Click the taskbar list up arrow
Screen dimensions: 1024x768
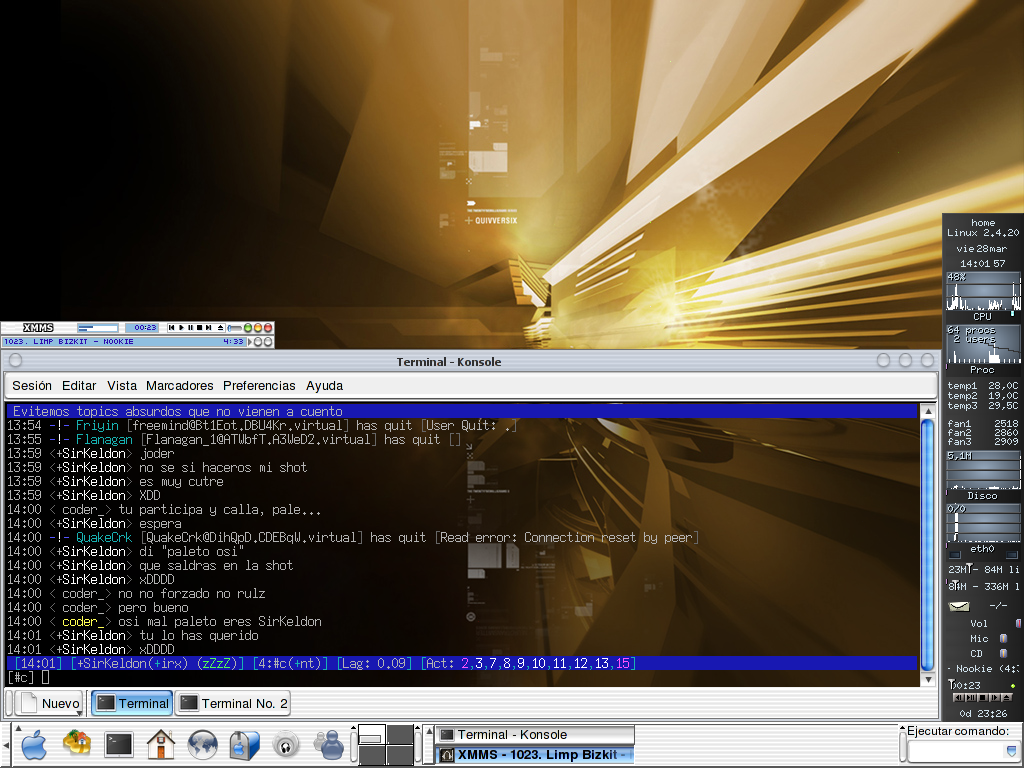429,731
